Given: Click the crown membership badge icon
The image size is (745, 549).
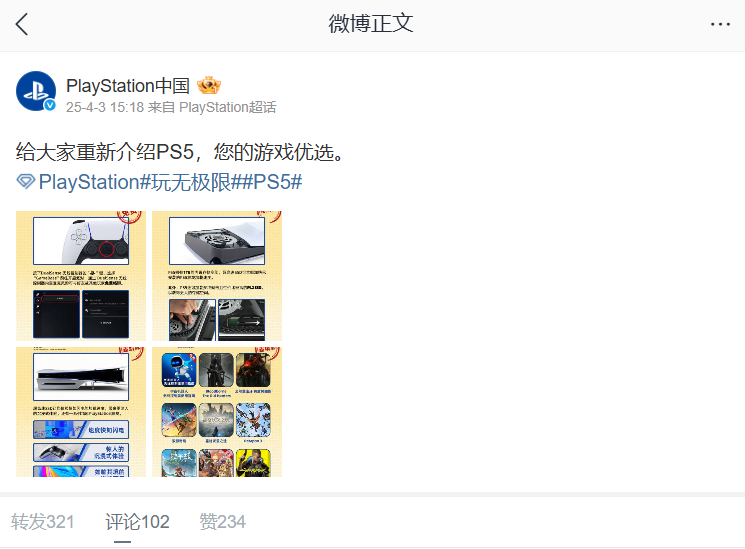Looking at the screenshot, I should tap(209, 86).
